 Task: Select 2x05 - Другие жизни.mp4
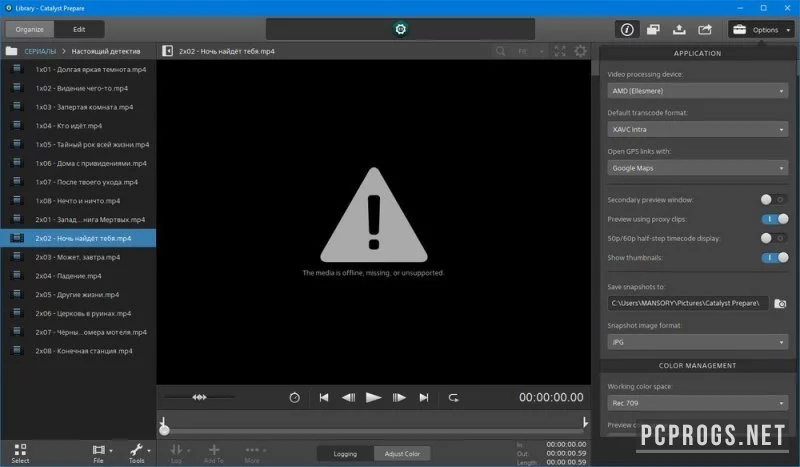coord(78,294)
